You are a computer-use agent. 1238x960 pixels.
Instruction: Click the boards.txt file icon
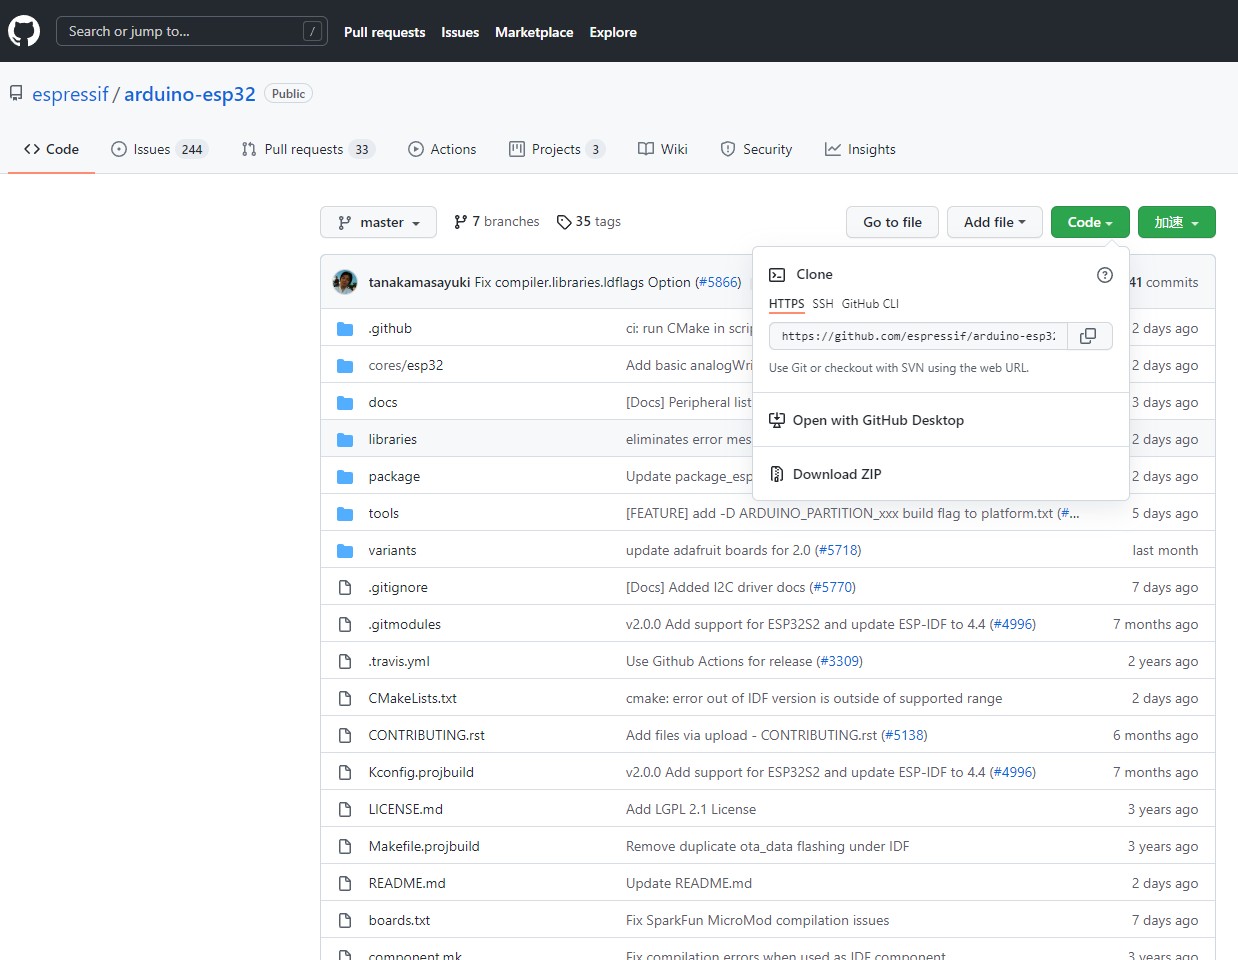pyautogui.click(x=345, y=921)
